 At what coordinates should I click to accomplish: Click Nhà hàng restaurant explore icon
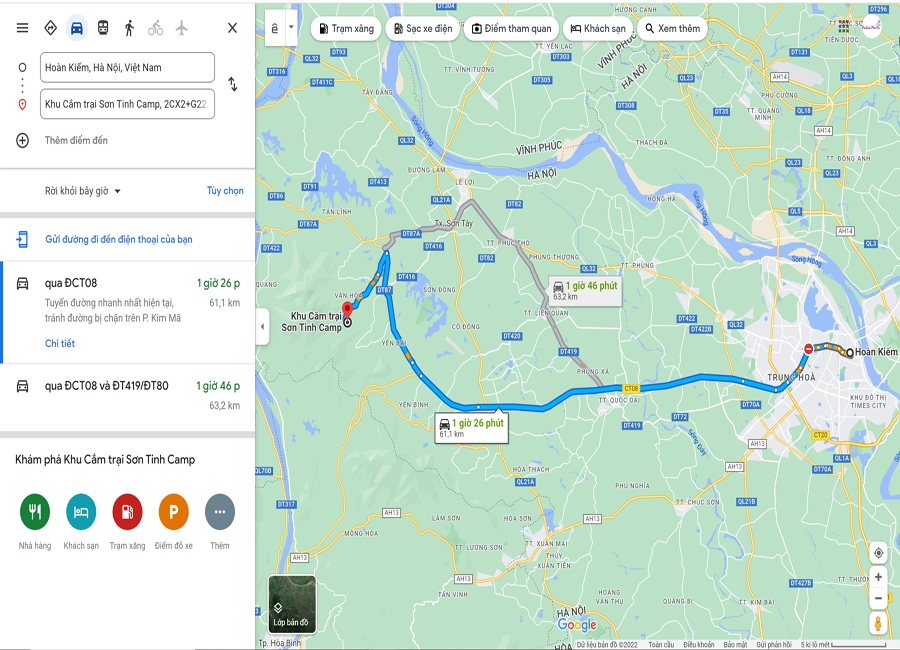click(x=35, y=512)
